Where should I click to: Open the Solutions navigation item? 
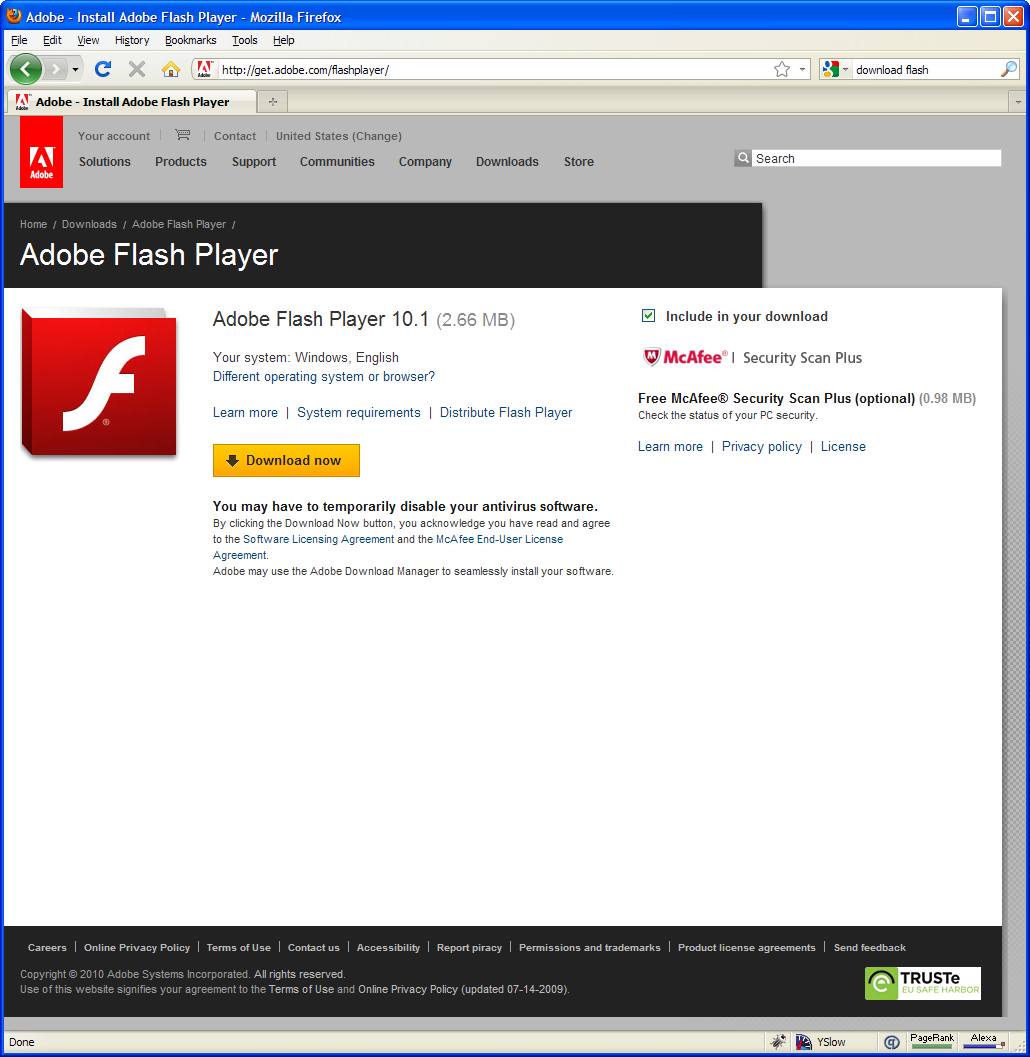[104, 162]
